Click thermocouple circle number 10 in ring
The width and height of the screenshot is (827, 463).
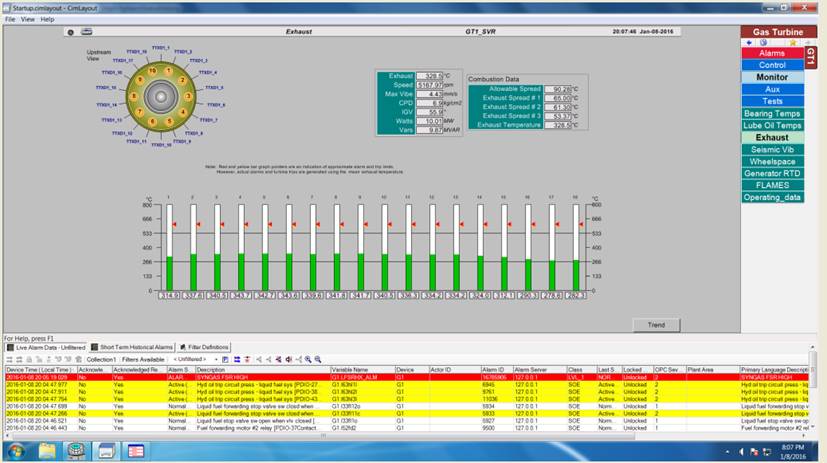click(152, 71)
